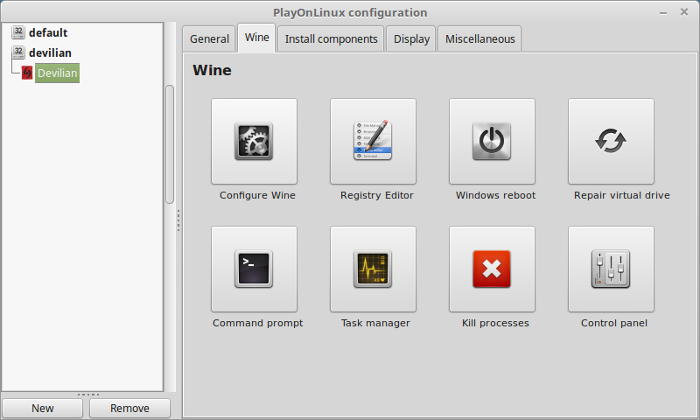The height and width of the screenshot is (420, 700).
Task: Click the Command prompt label text
Action: click(258, 323)
